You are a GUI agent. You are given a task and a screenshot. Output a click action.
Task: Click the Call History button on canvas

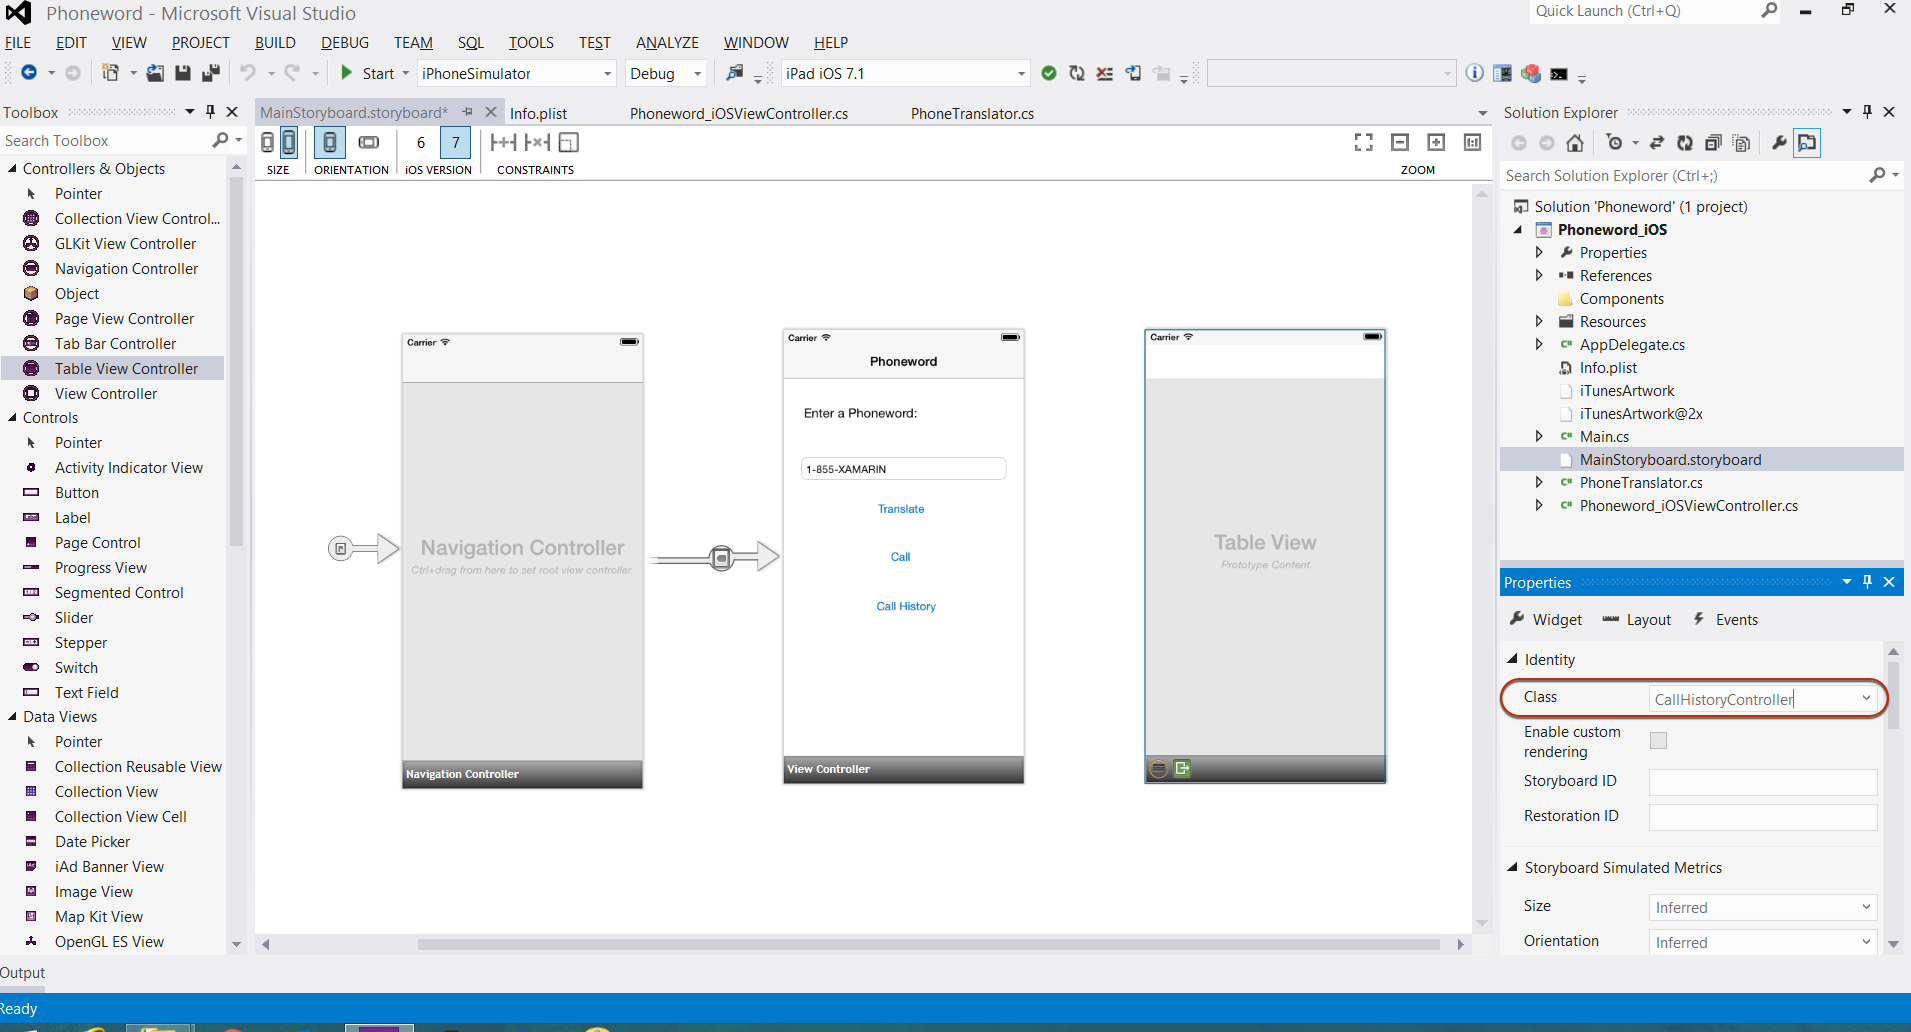pos(906,607)
